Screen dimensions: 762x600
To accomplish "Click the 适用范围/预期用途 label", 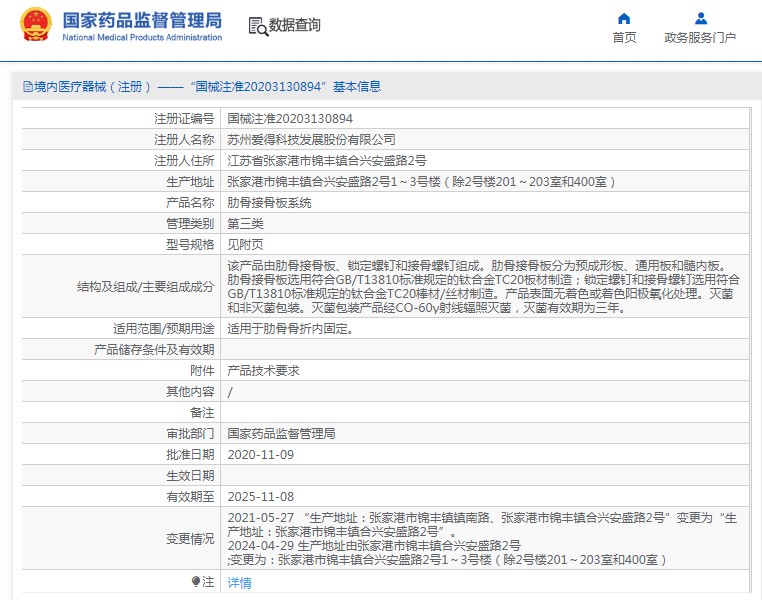I will (163, 328).
